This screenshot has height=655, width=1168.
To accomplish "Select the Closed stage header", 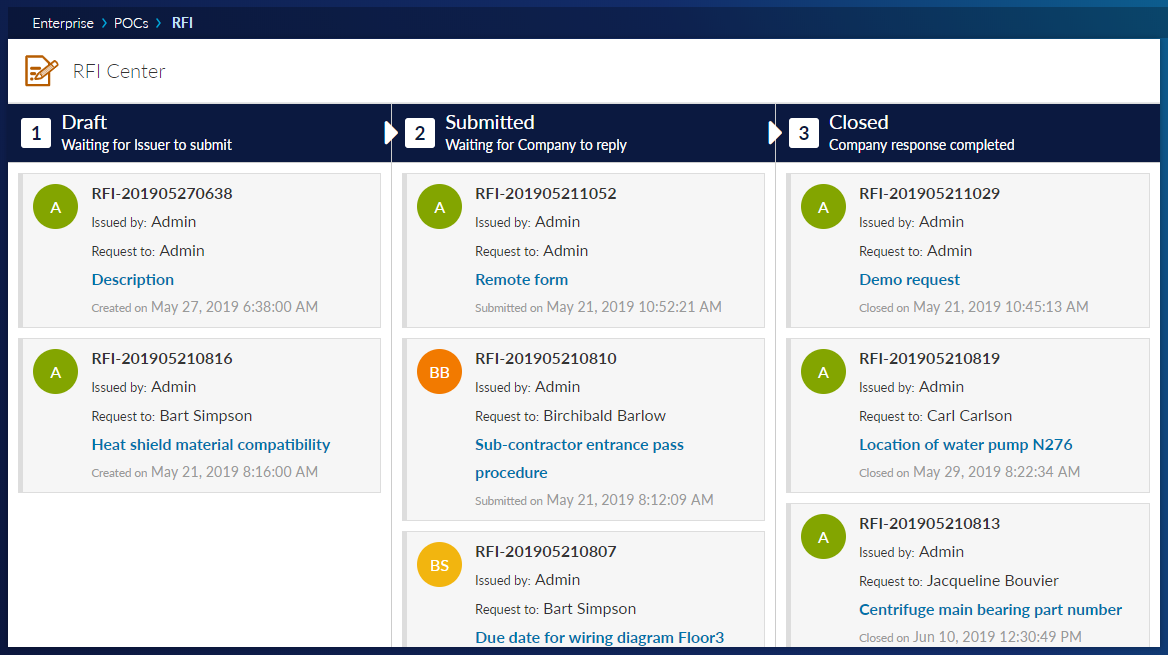I will pyautogui.click(x=858, y=123).
